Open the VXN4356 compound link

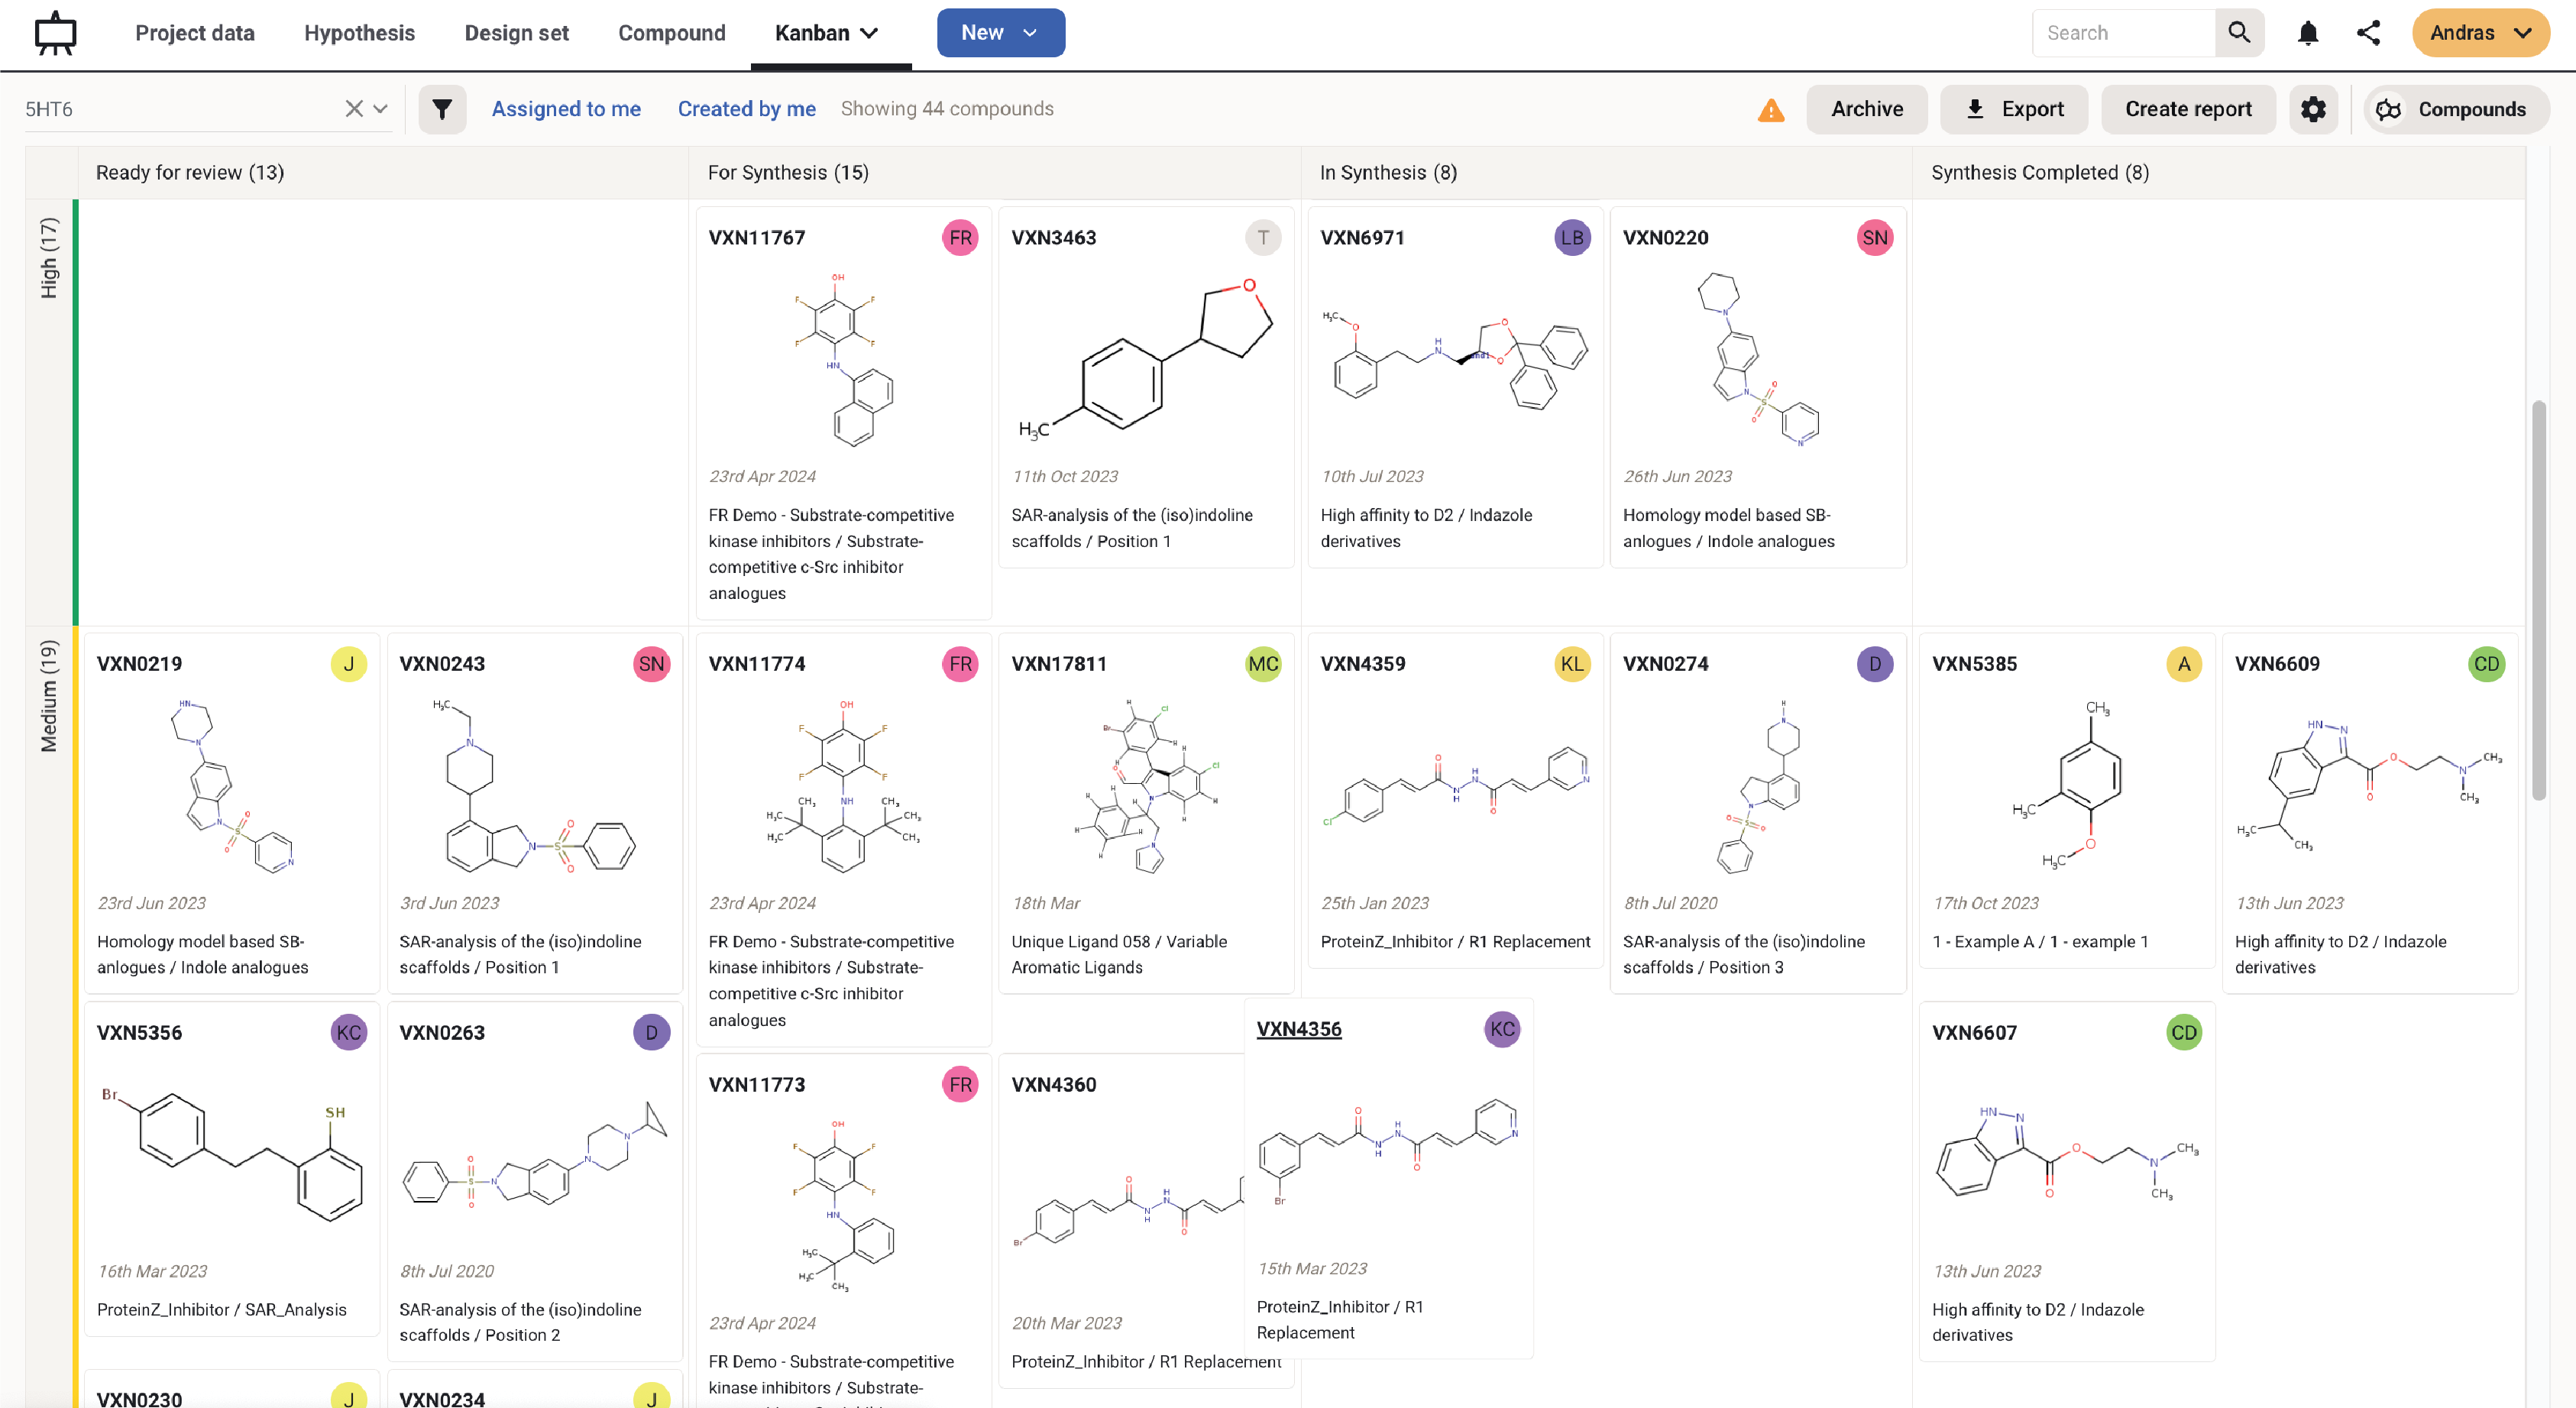pyautogui.click(x=1298, y=1029)
